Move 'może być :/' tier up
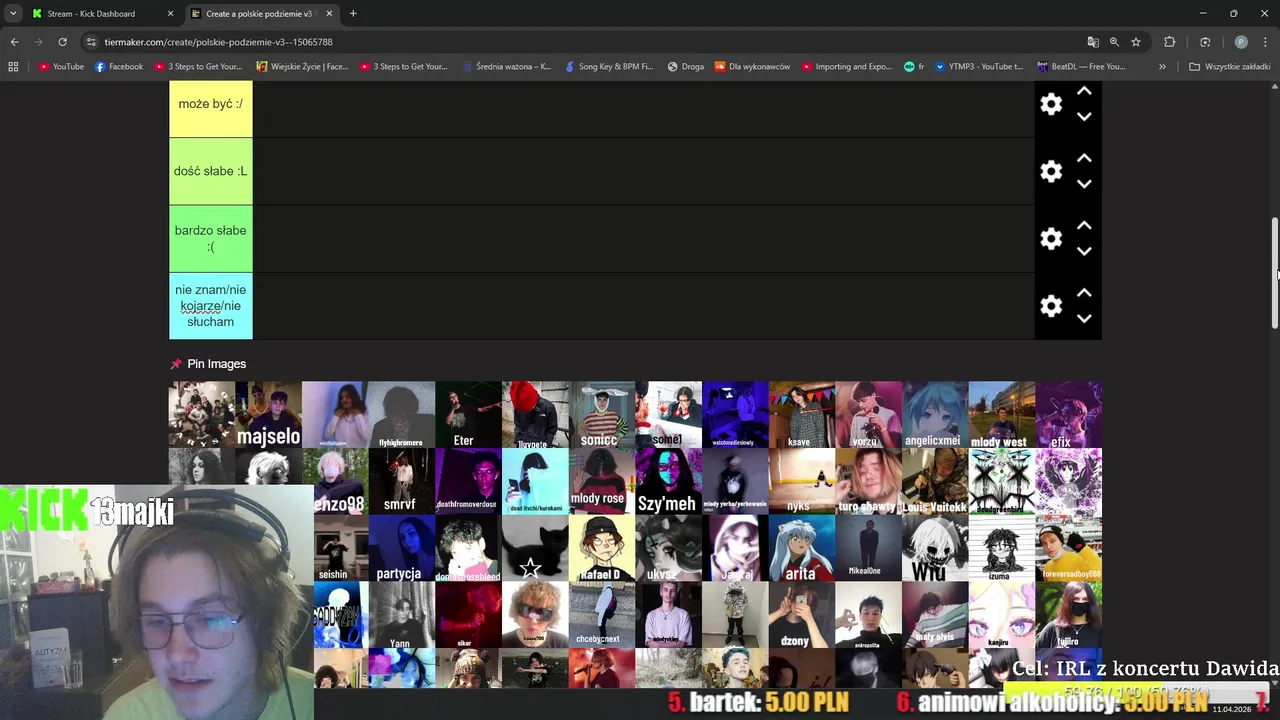Viewport: 1280px width, 720px height. tap(1084, 91)
